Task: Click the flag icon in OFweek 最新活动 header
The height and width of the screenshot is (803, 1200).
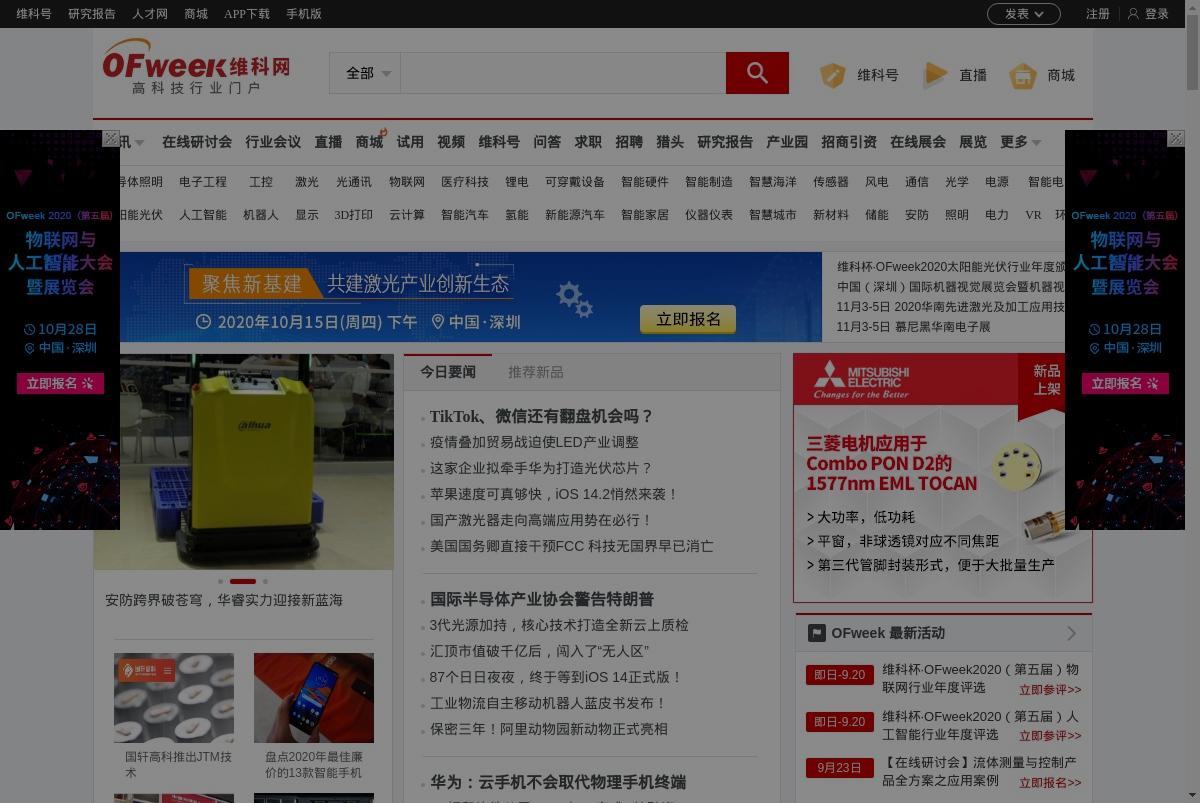Action: pos(817,633)
